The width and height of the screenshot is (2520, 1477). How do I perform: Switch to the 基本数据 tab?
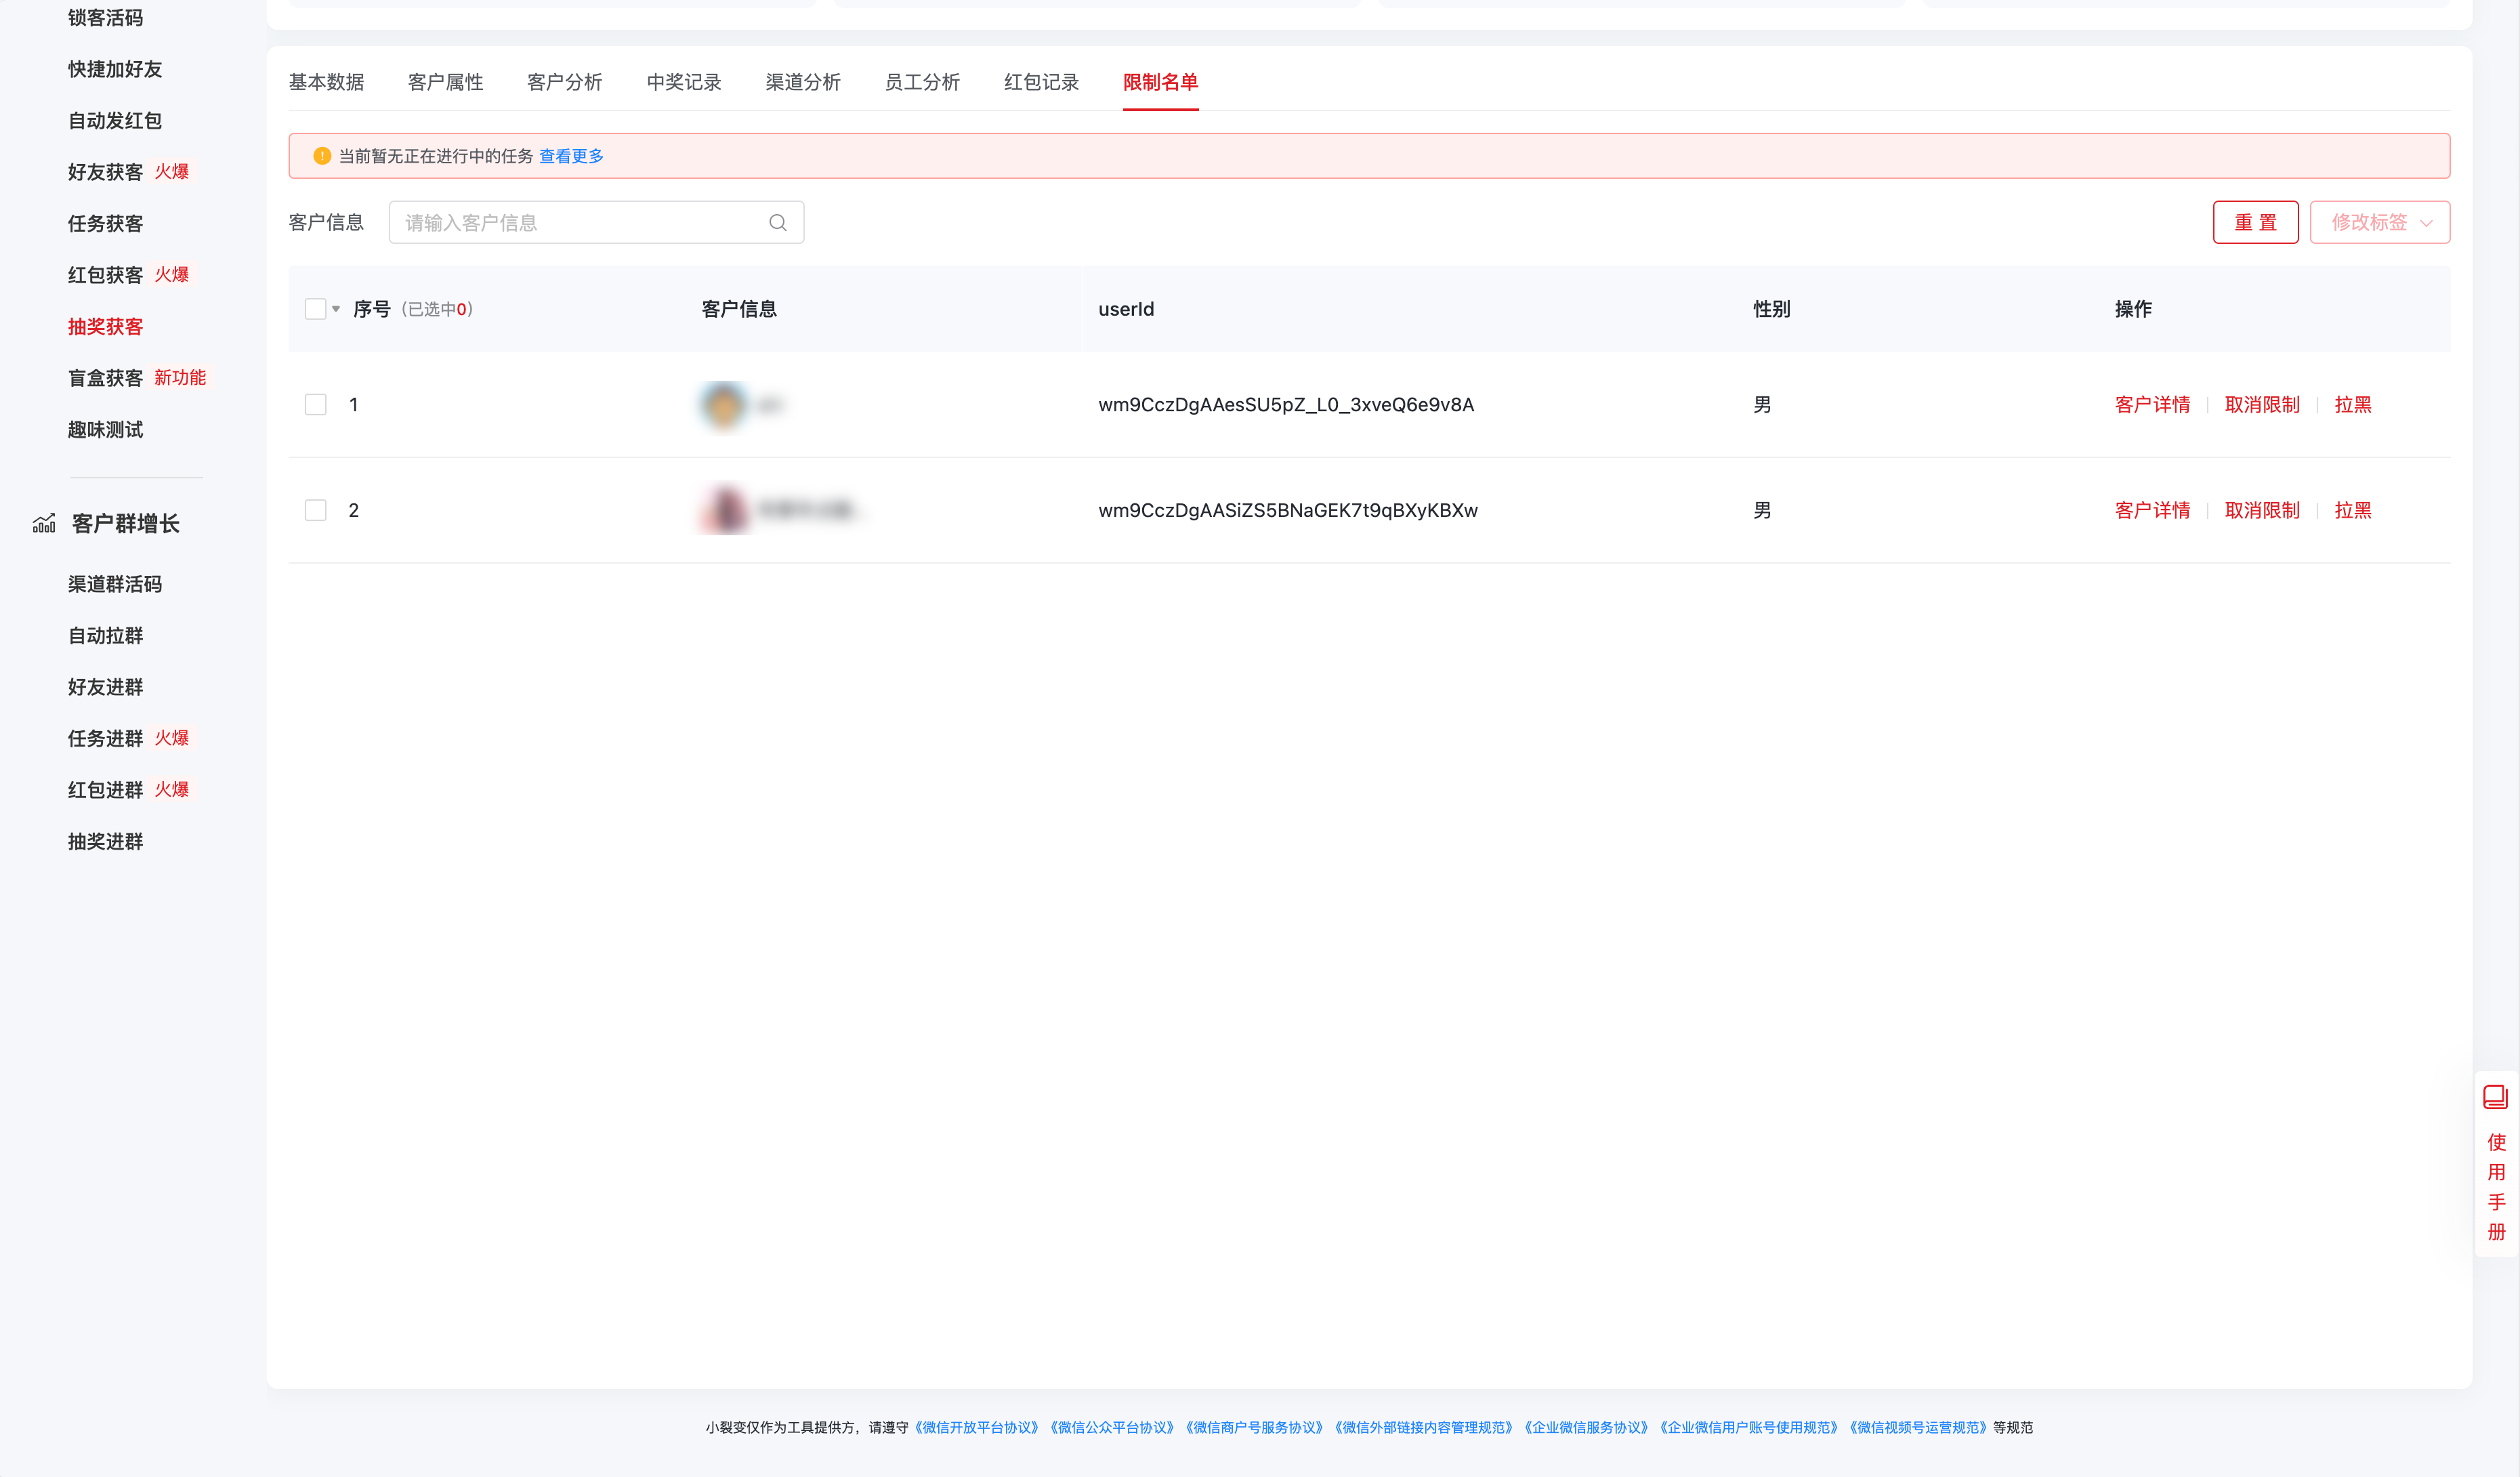tap(326, 82)
